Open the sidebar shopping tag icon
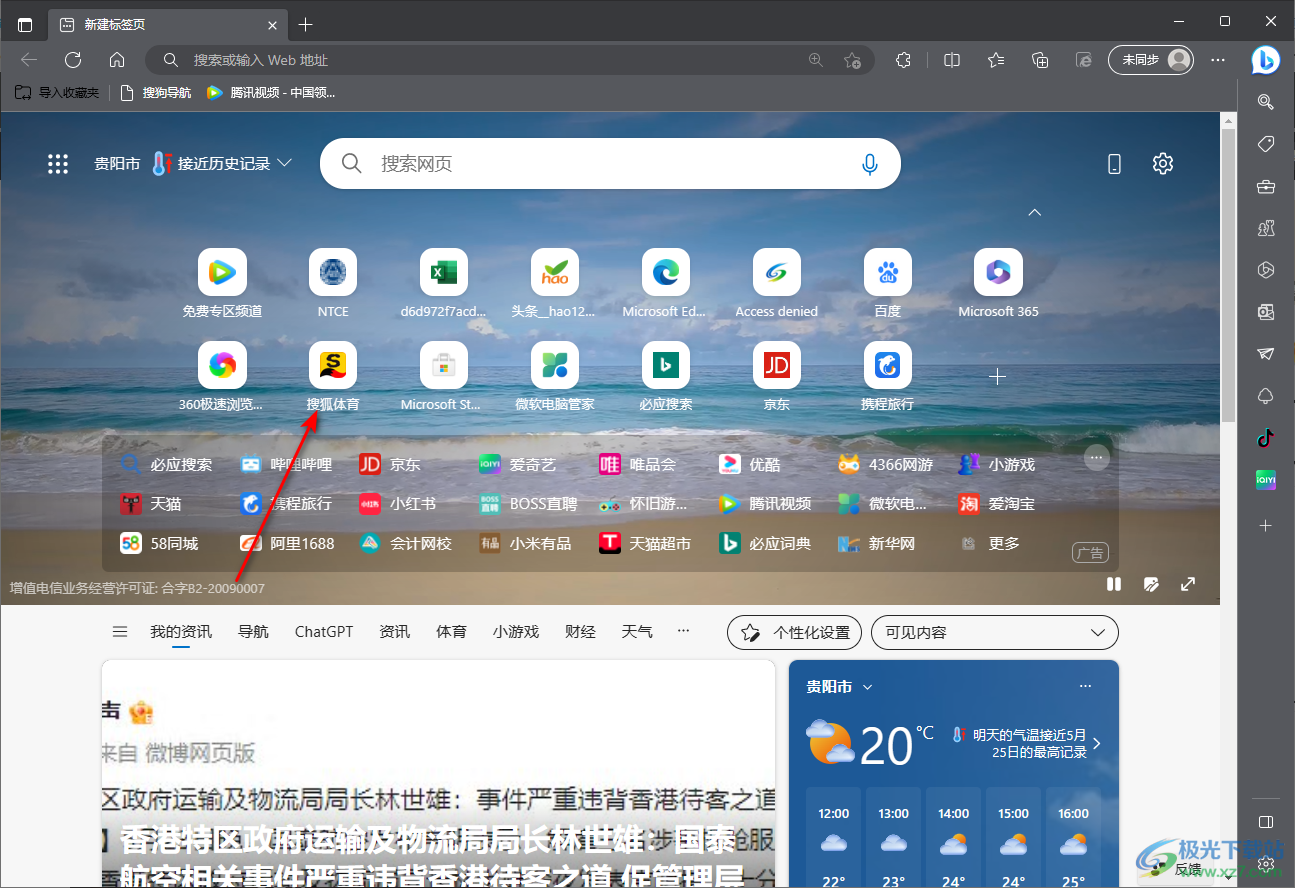Viewport: 1295px width, 888px height. (x=1266, y=144)
